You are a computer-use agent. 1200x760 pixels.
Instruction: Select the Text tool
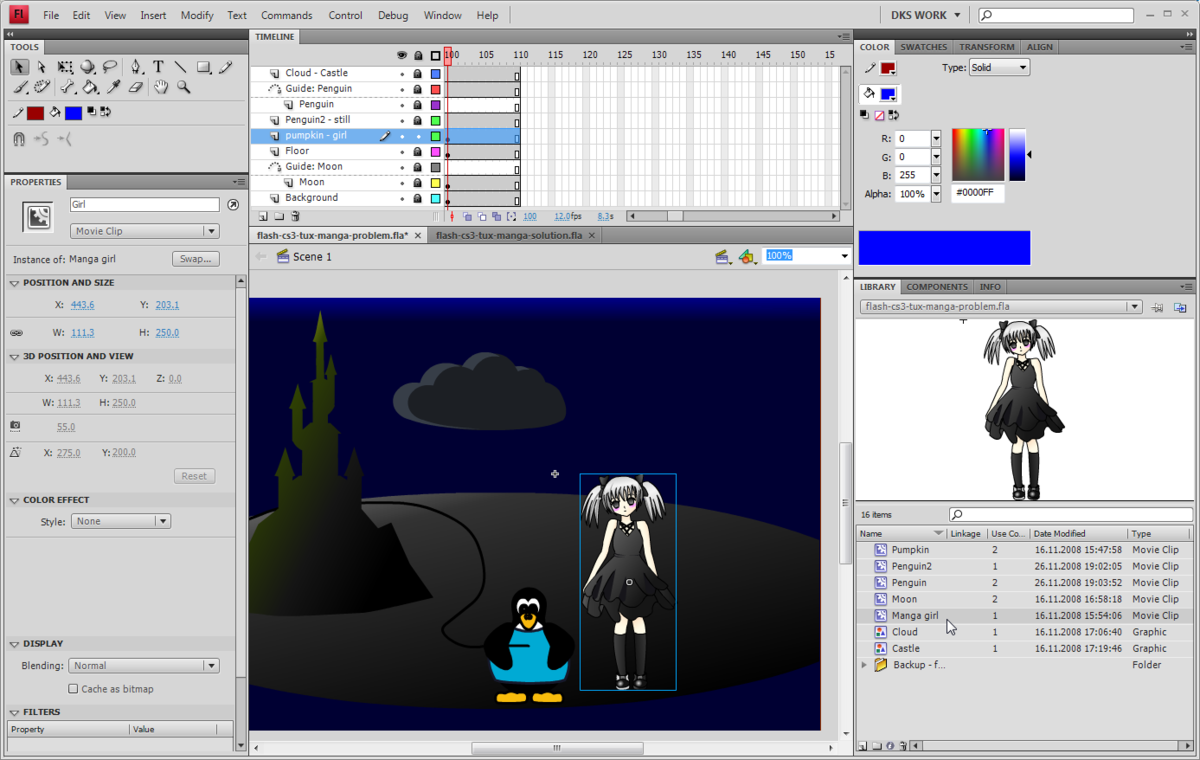point(158,67)
